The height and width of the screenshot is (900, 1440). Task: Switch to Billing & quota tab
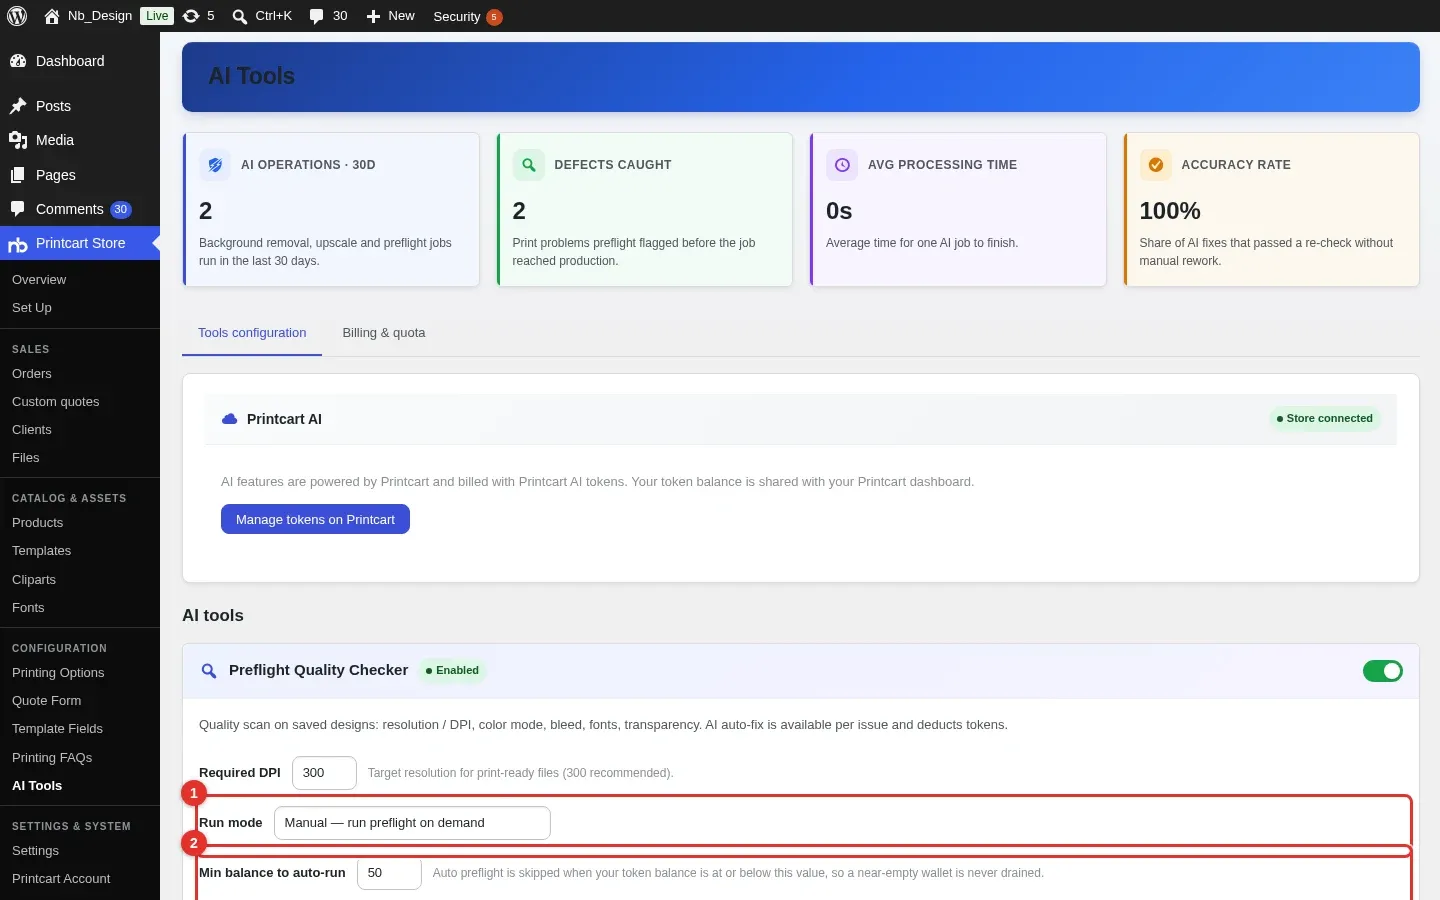(x=384, y=333)
